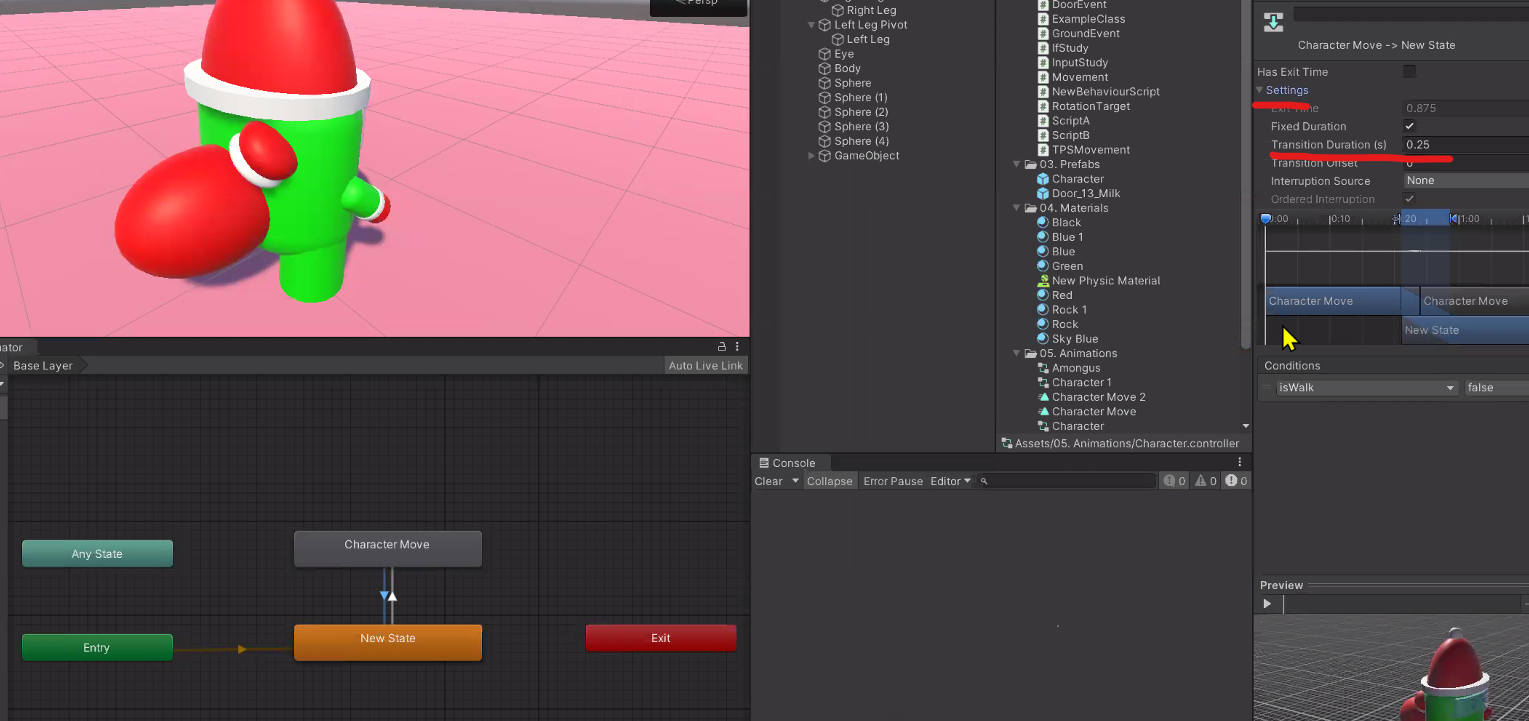Toggle the console warning count icon
This screenshot has height=721, width=1529.
[x=1205, y=481]
